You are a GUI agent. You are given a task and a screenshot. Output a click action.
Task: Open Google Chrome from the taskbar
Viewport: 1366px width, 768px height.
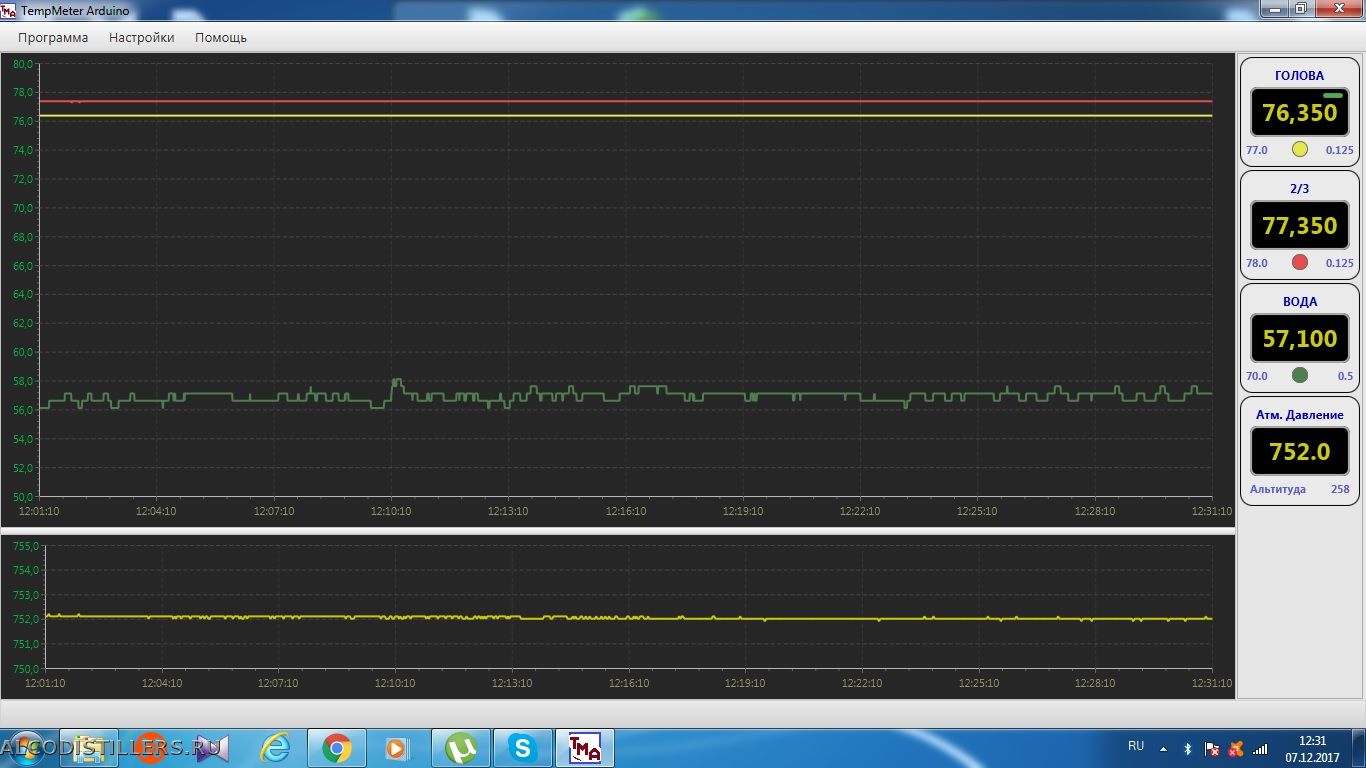point(336,748)
